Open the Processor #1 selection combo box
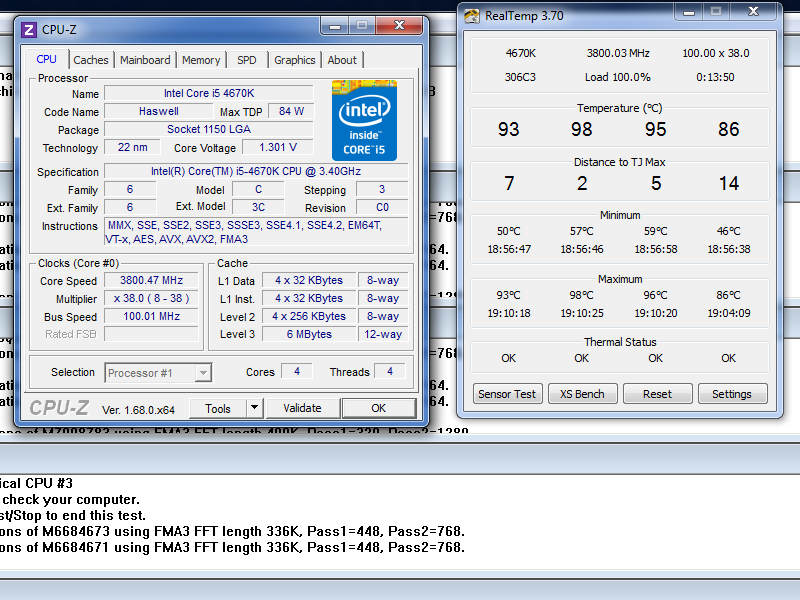The width and height of the screenshot is (800, 600). coord(158,373)
